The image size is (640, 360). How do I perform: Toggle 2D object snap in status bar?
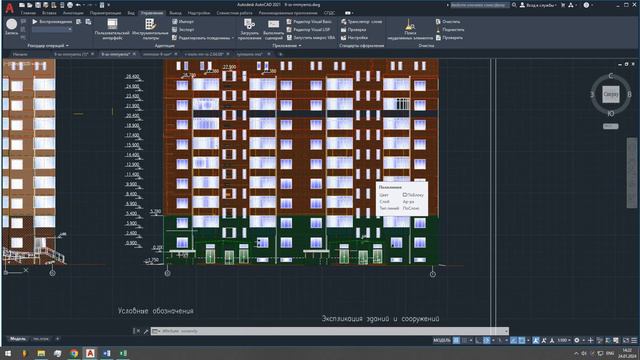click(522, 340)
